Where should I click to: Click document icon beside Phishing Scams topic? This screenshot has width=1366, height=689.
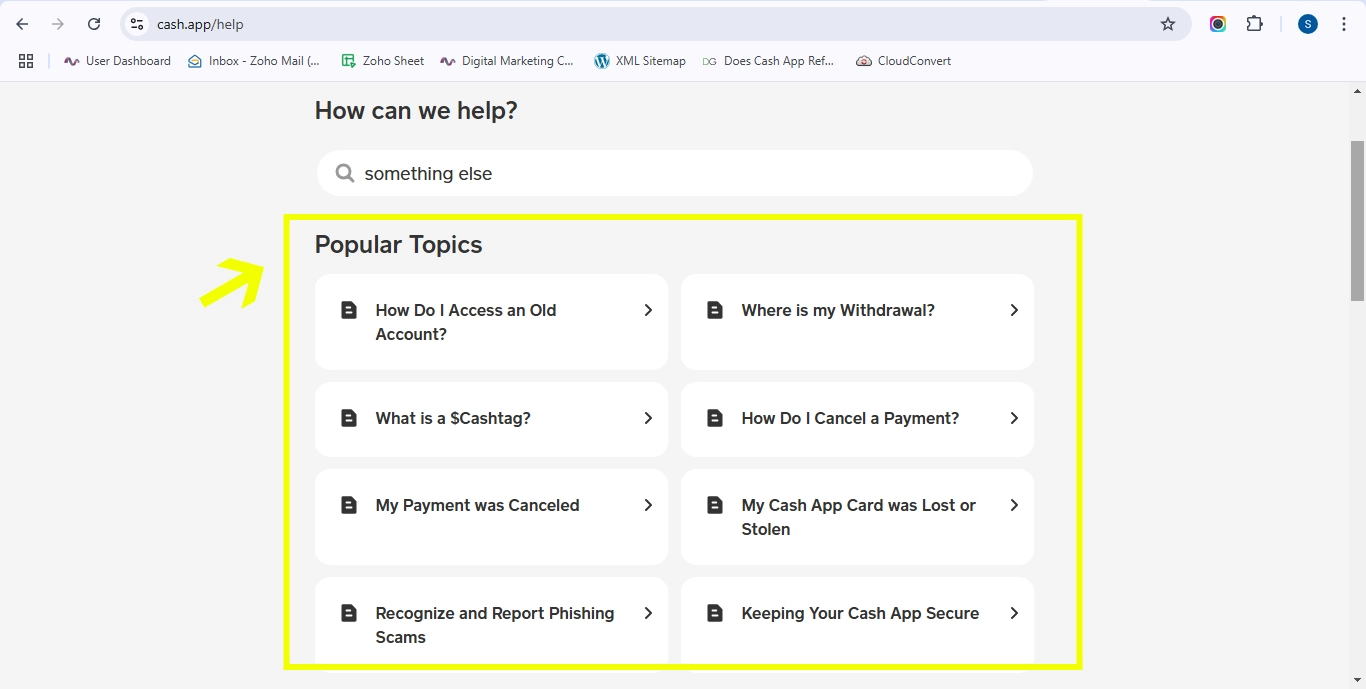(349, 613)
